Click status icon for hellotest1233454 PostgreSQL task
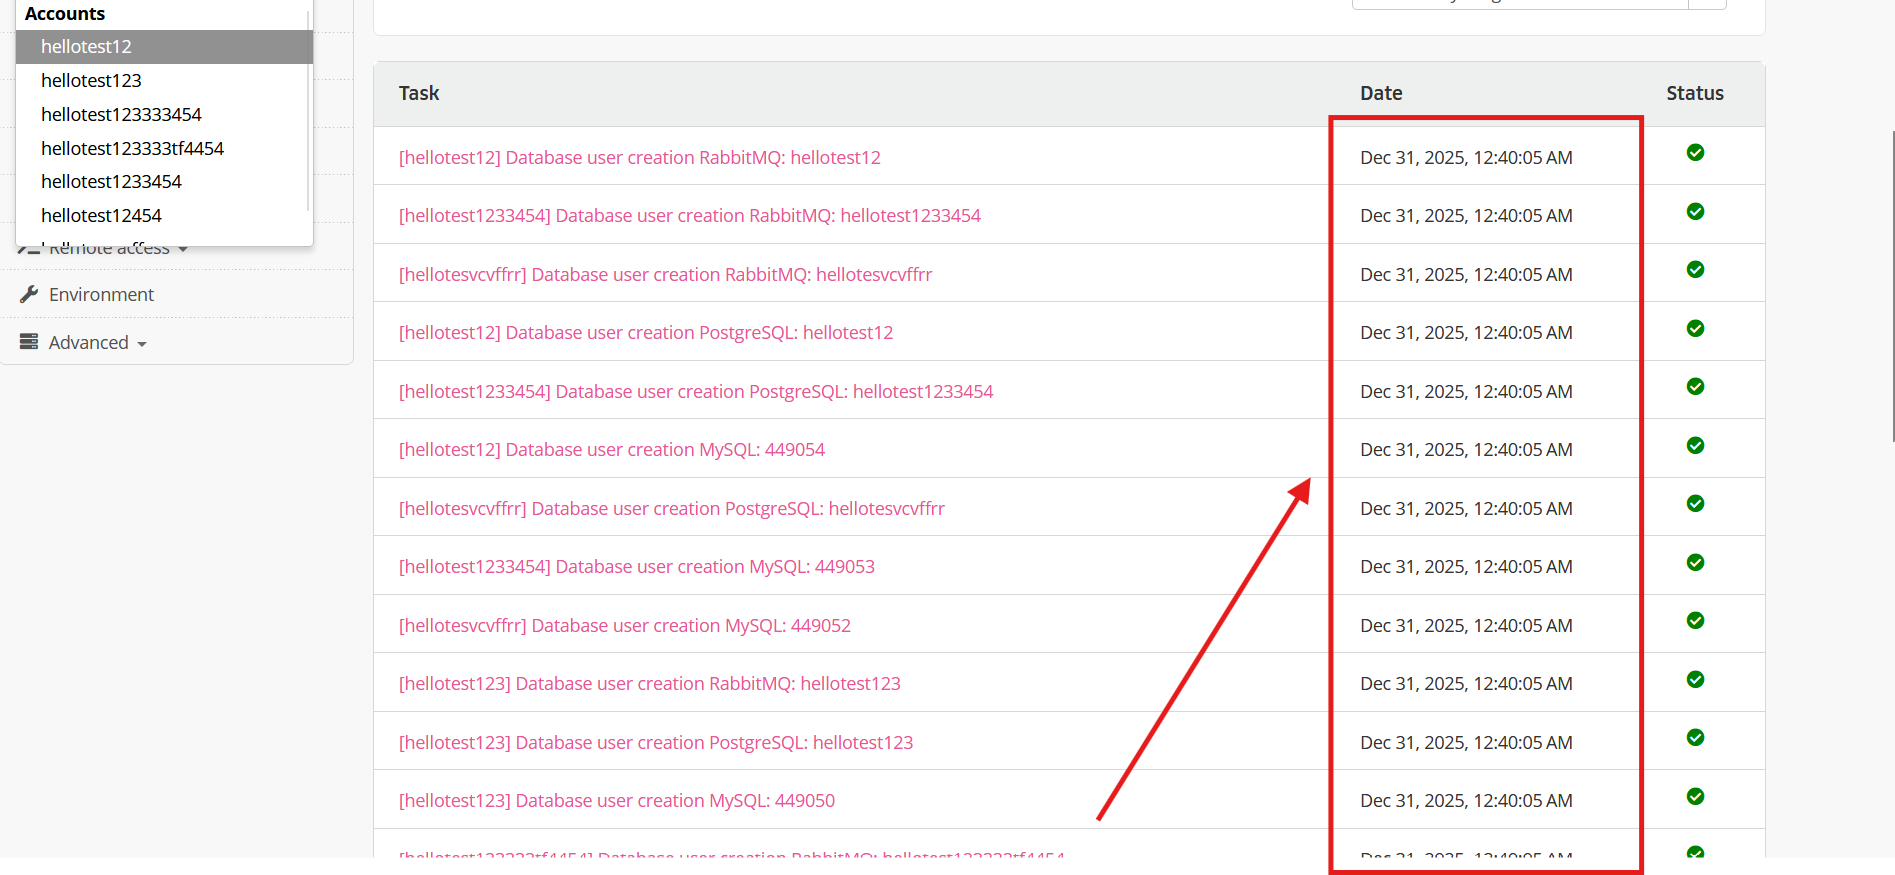Viewport: 1895px width, 875px height. [x=1695, y=387]
